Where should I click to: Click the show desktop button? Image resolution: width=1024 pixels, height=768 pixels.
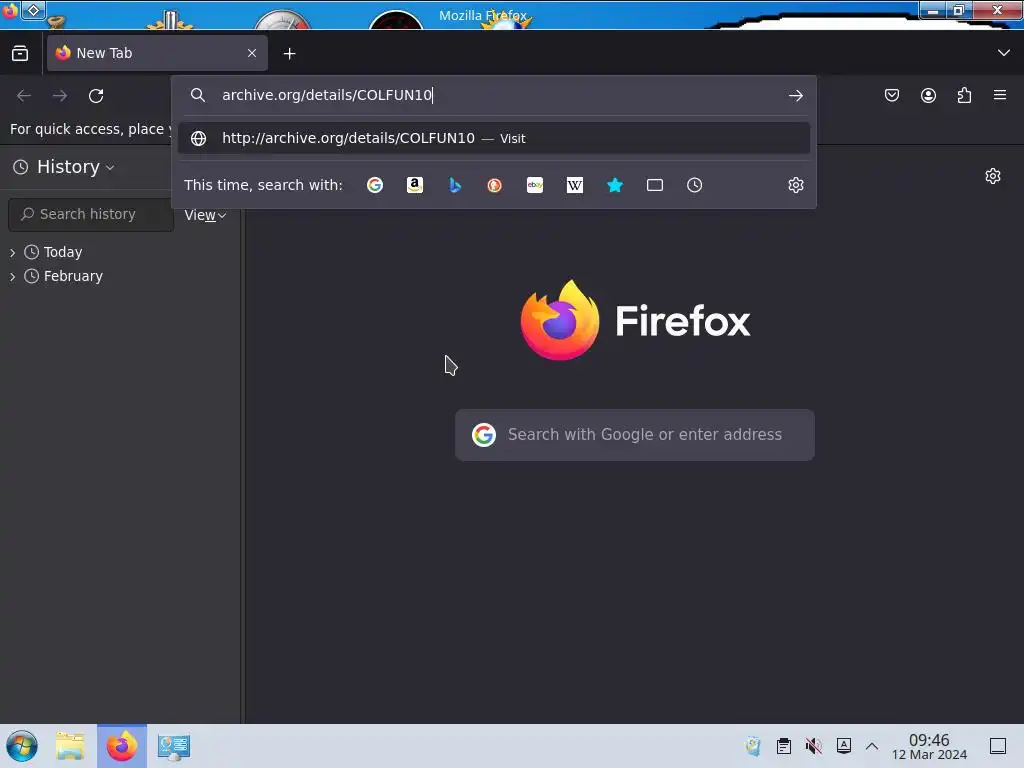pyautogui.click(x=998, y=746)
